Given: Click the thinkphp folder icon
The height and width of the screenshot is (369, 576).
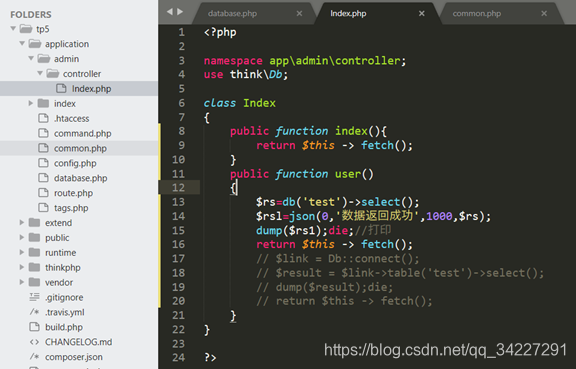Looking at the screenshot, I should click(x=35, y=267).
